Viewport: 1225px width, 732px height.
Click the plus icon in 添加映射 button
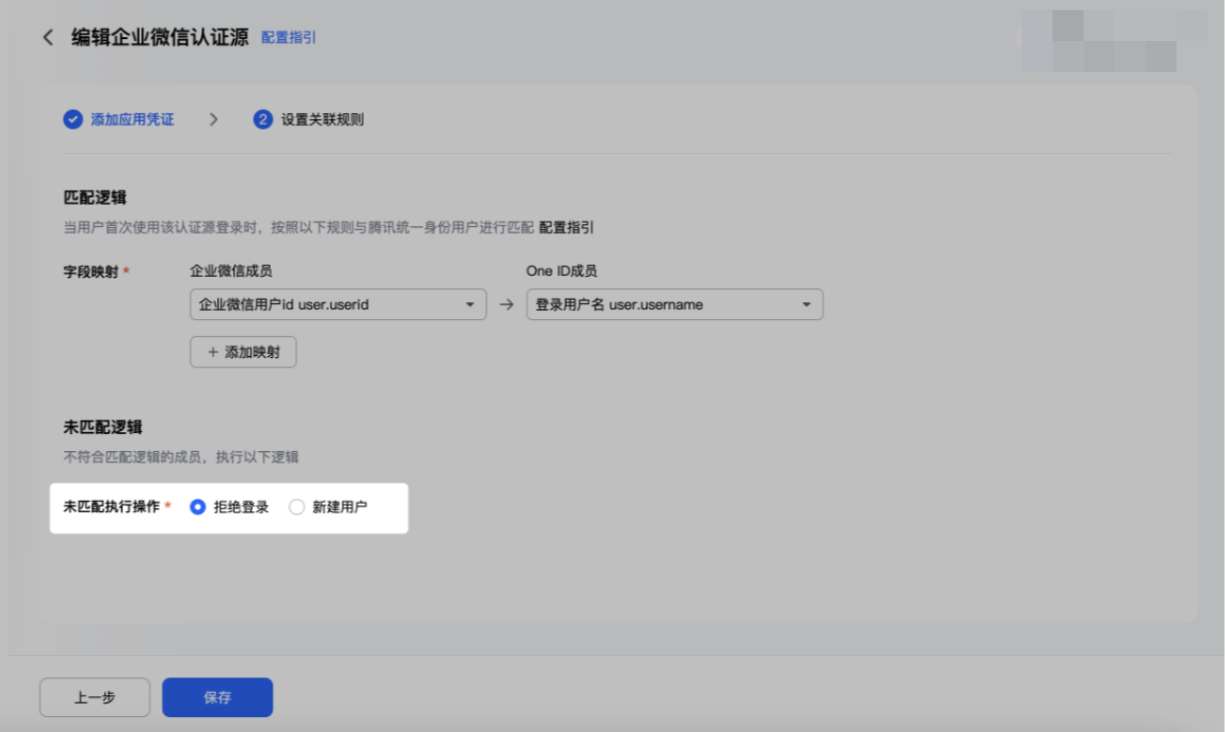tap(212, 352)
